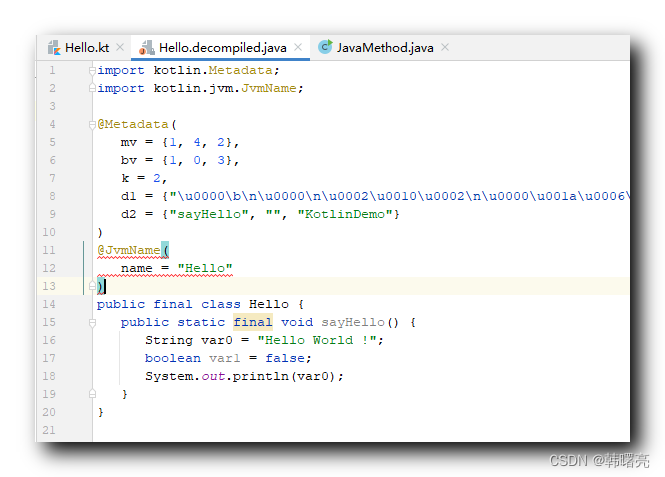Click the @Metadata annotation text
665x477 pixels.
(x=133, y=124)
